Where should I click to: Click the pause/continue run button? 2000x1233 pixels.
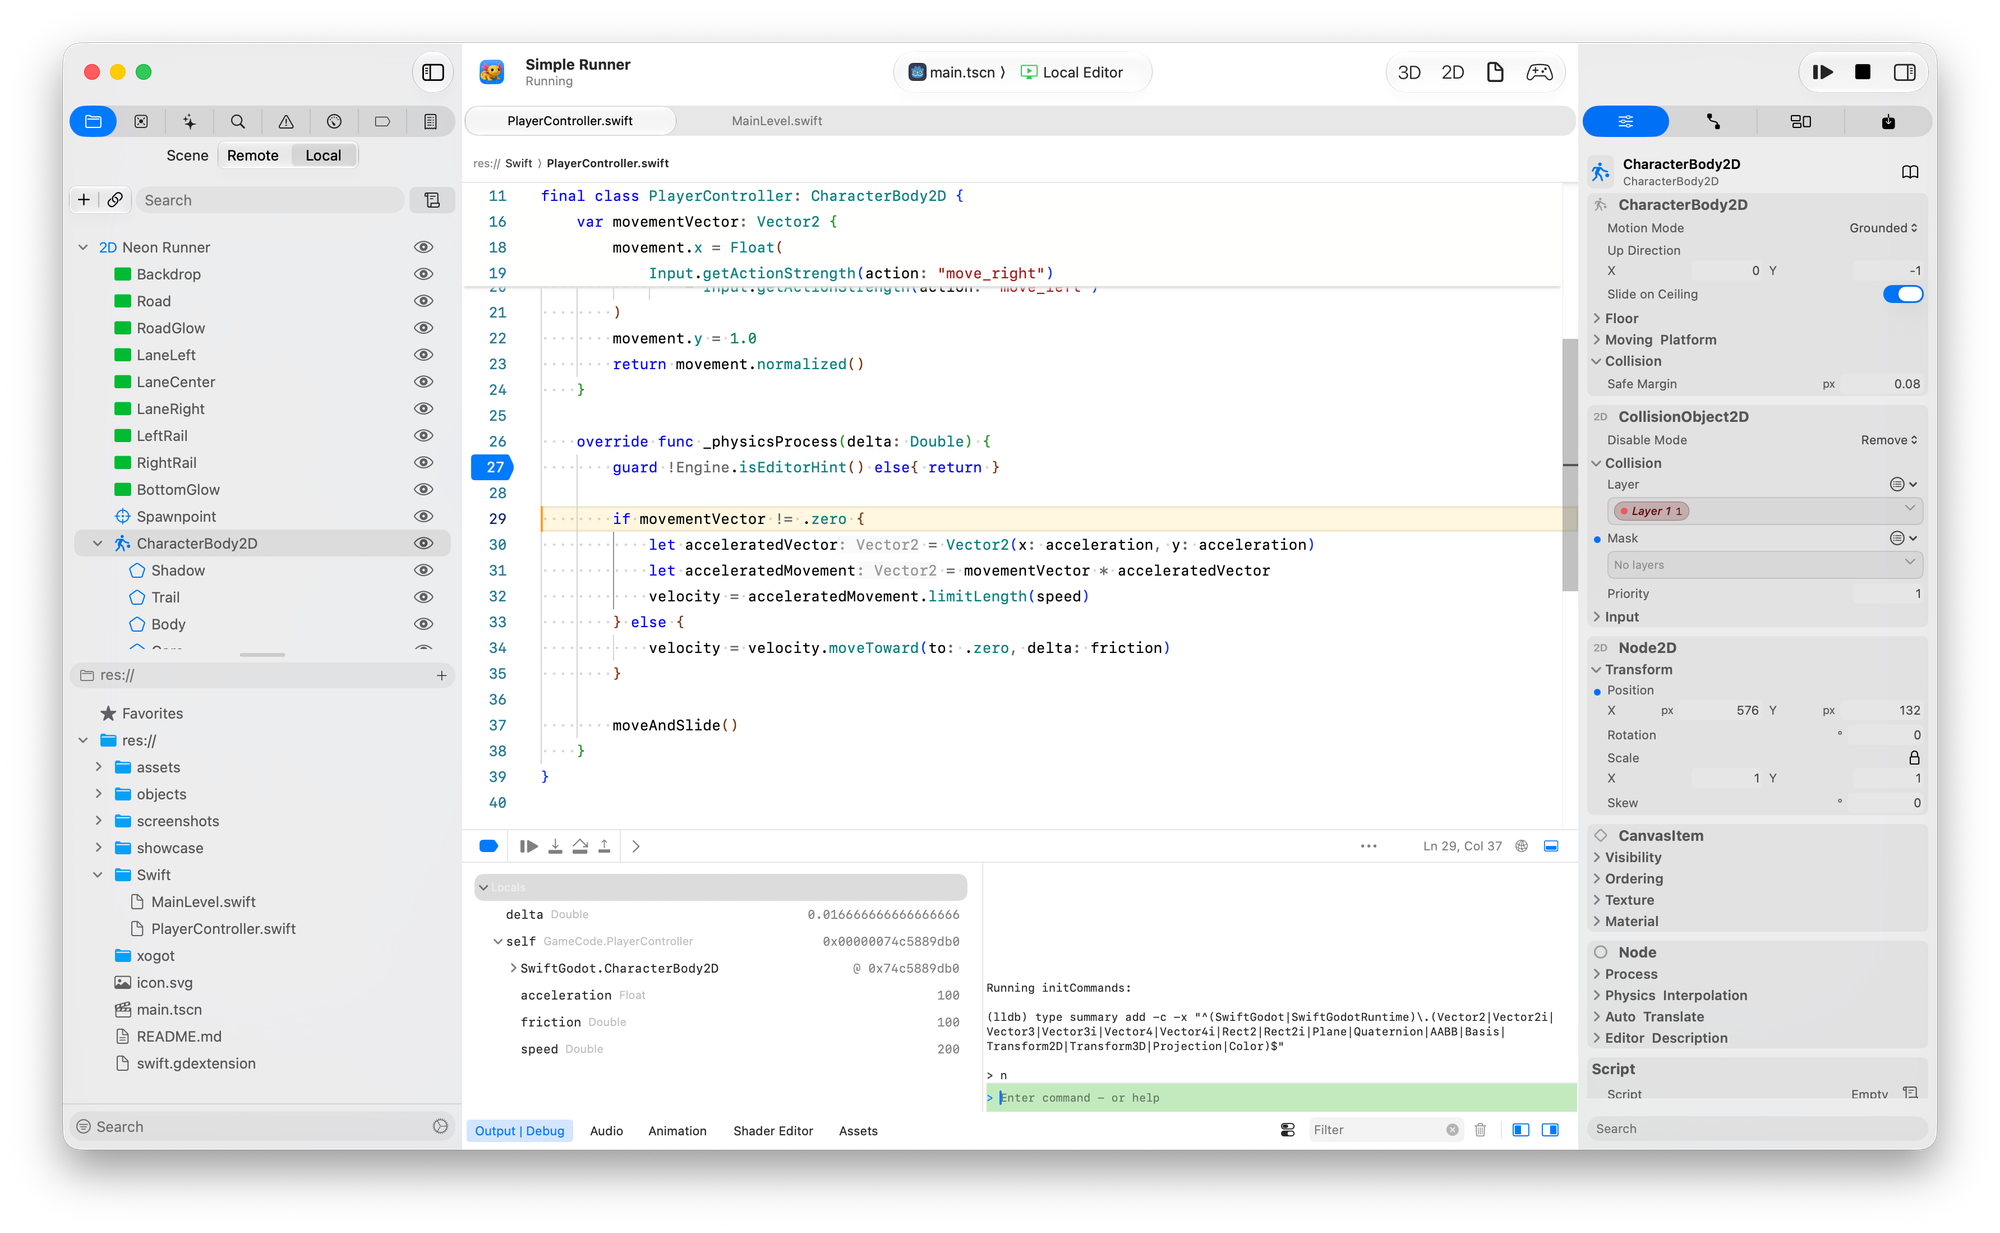coord(1823,72)
